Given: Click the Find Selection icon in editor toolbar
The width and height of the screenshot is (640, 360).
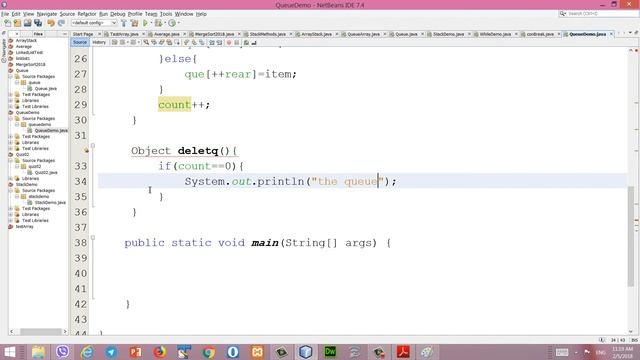Looking at the screenshot, I should 146,42.
